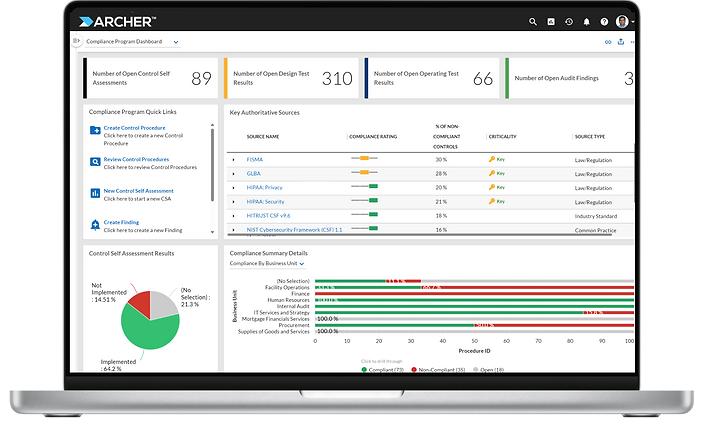Image resolution: width=704 pixels, height=444 pixels.
Task: Click the Create Control Procedure icon
Action: [x=95, y=130]
